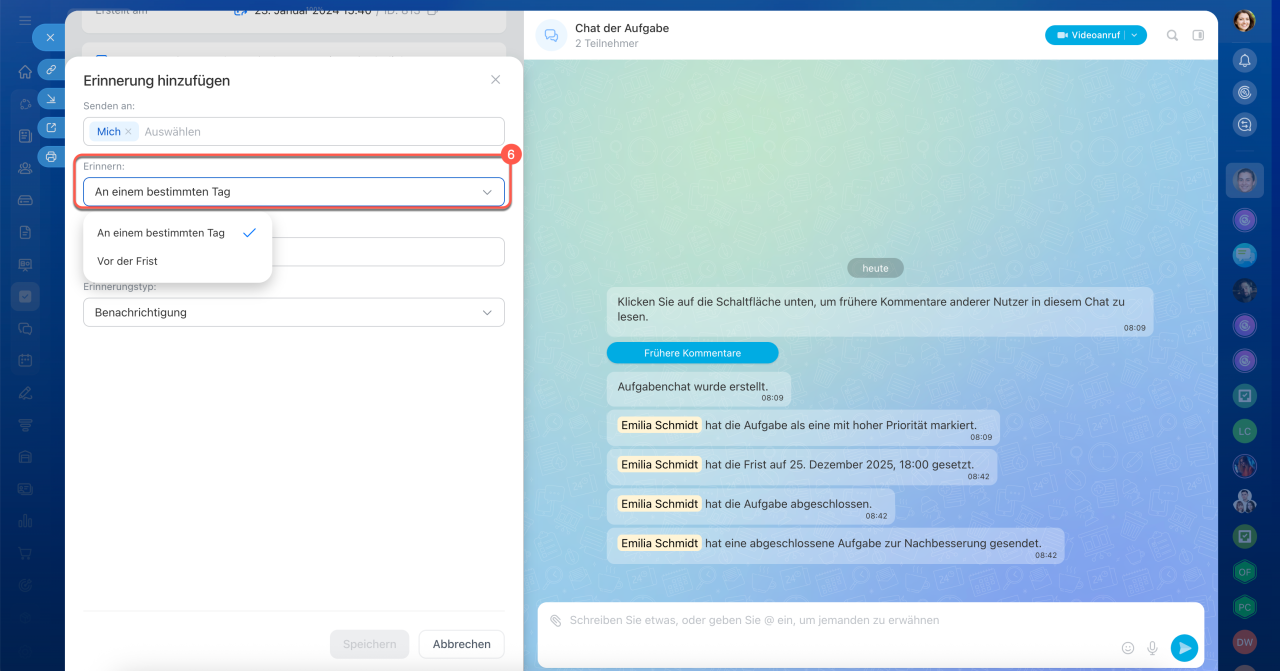Click the Abbrechen button
This screenshot has height=671, width=1280.
pos(462,644)
